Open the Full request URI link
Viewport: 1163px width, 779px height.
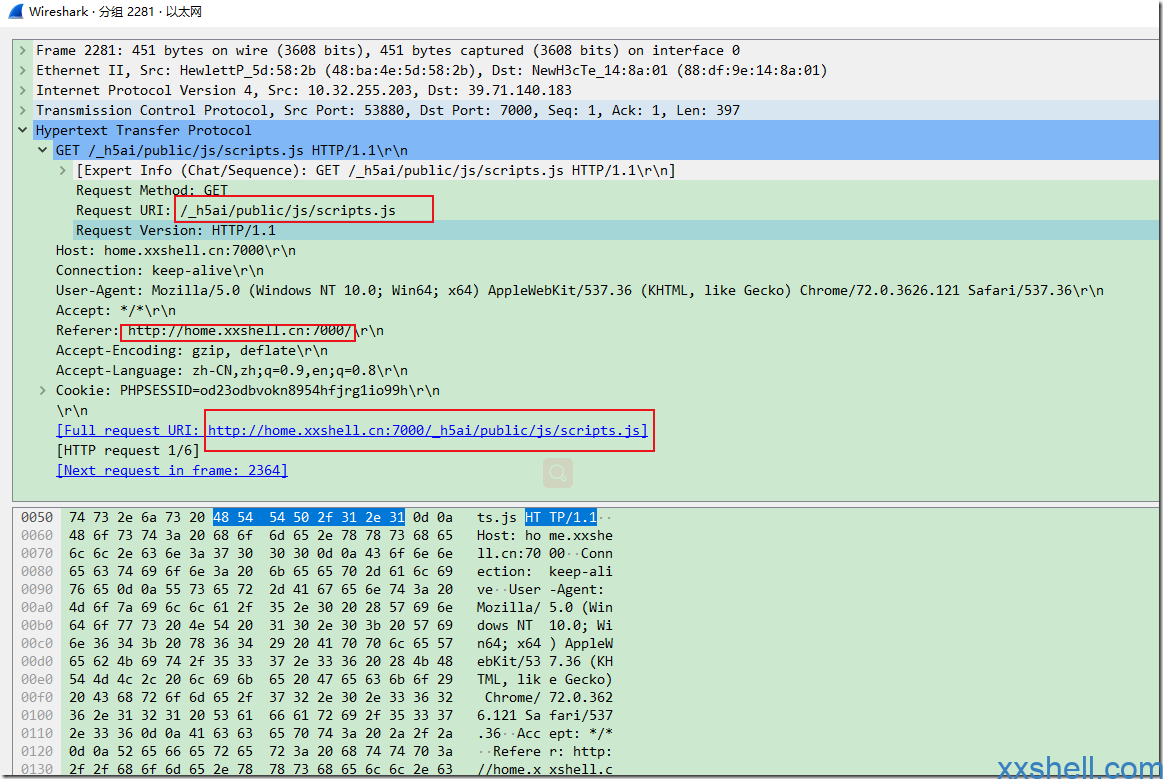[x=352, y=431]
